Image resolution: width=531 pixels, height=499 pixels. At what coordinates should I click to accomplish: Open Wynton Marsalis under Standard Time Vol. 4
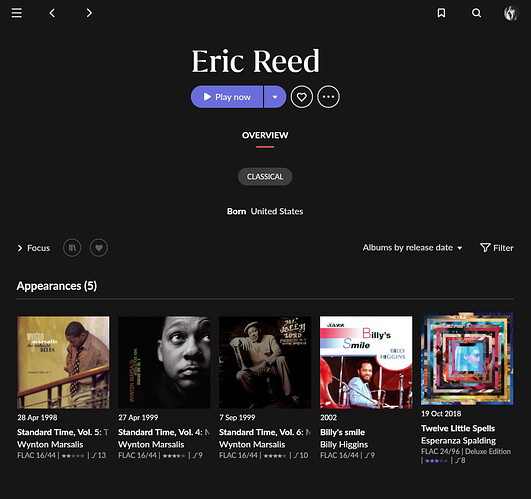151,444
